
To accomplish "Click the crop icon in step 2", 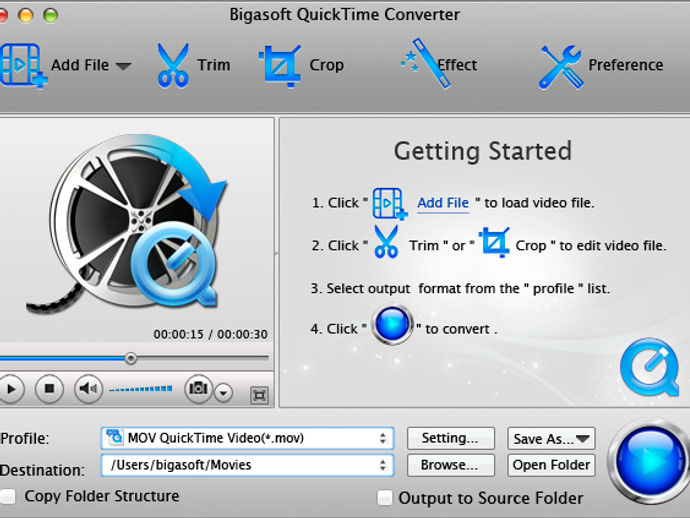I will pyautogui.click(x=495, y=242).
